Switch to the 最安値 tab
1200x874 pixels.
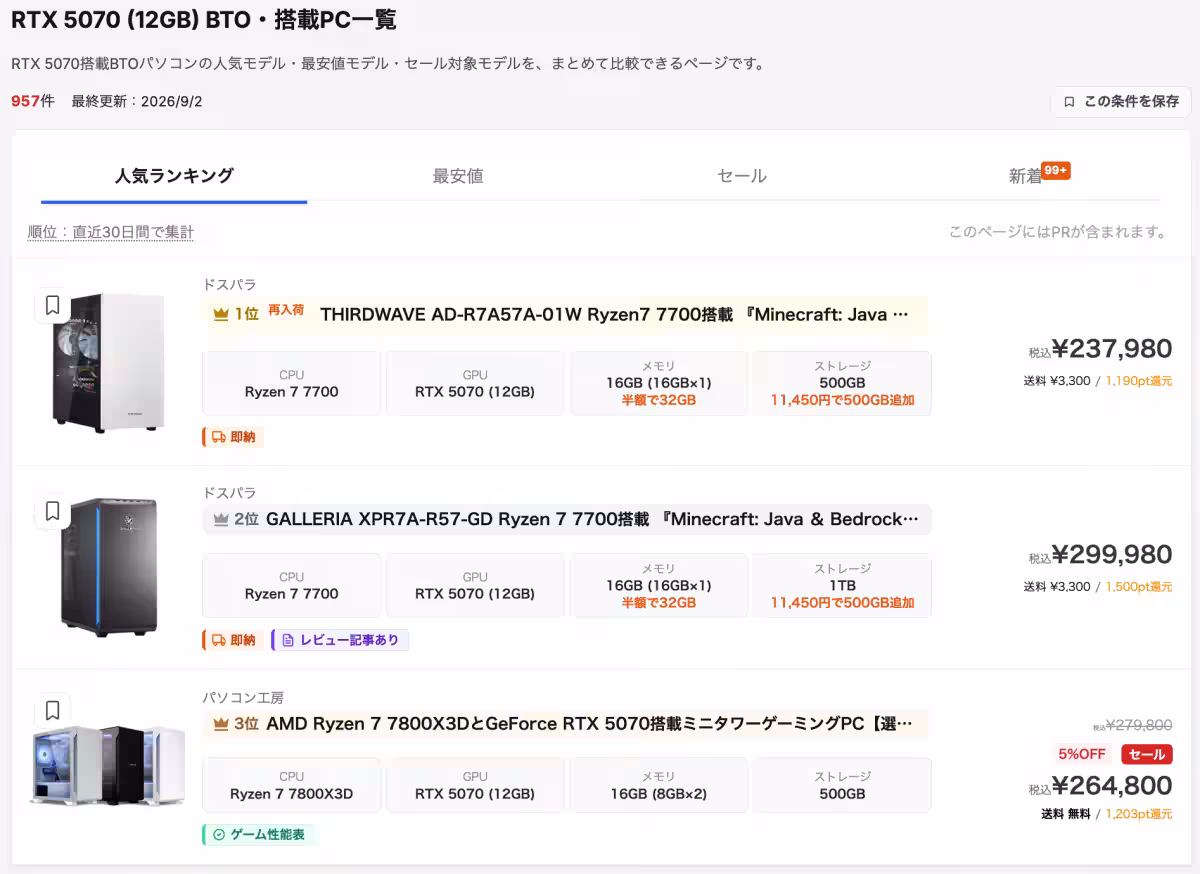coord(458,176)
